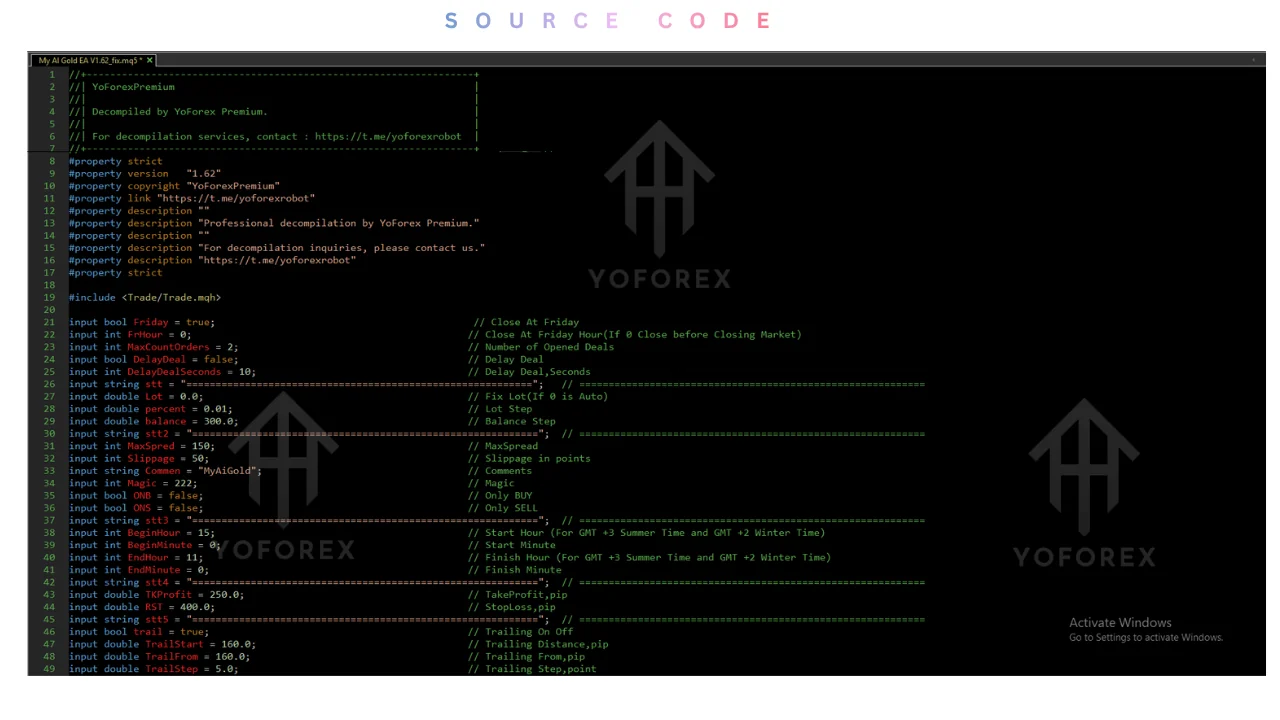Viewport: 1280px width, 720px height.
Task: Click the "input double Lot = 0.0;" declaration
Action: pyautogui.click(x=136, y=397)
